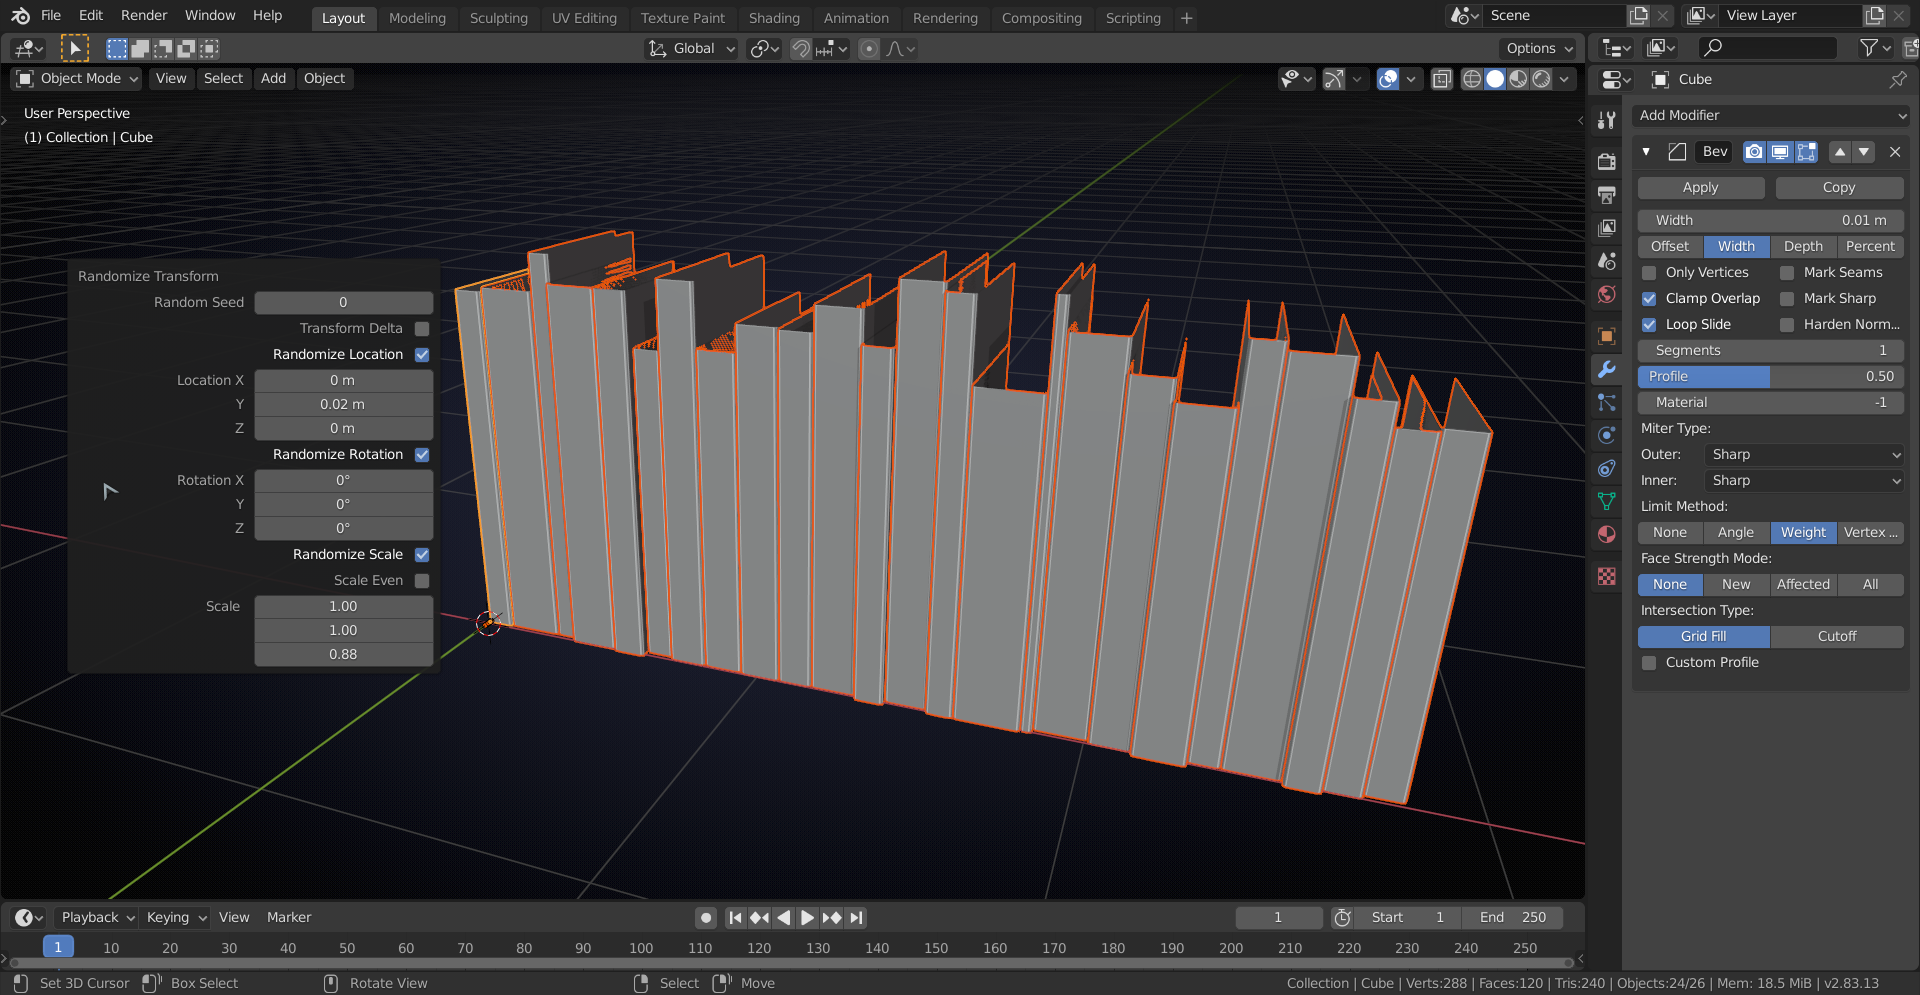Enable snapping with the magnet icon
The image size is (1920, 995).
click(800, 49)
